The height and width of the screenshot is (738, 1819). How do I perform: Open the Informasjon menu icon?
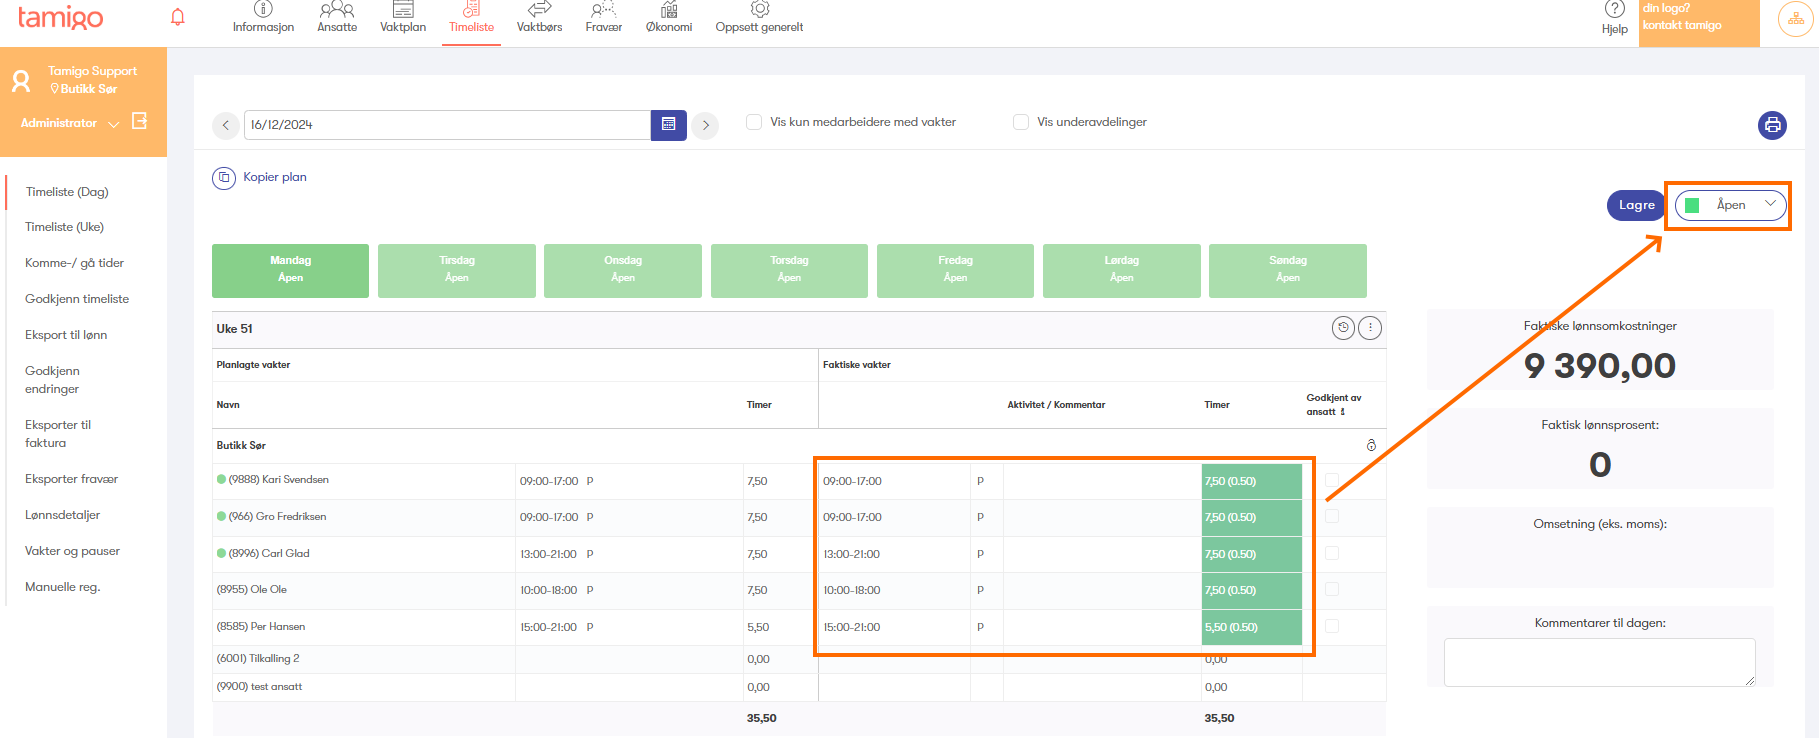(x=263, y=9)
